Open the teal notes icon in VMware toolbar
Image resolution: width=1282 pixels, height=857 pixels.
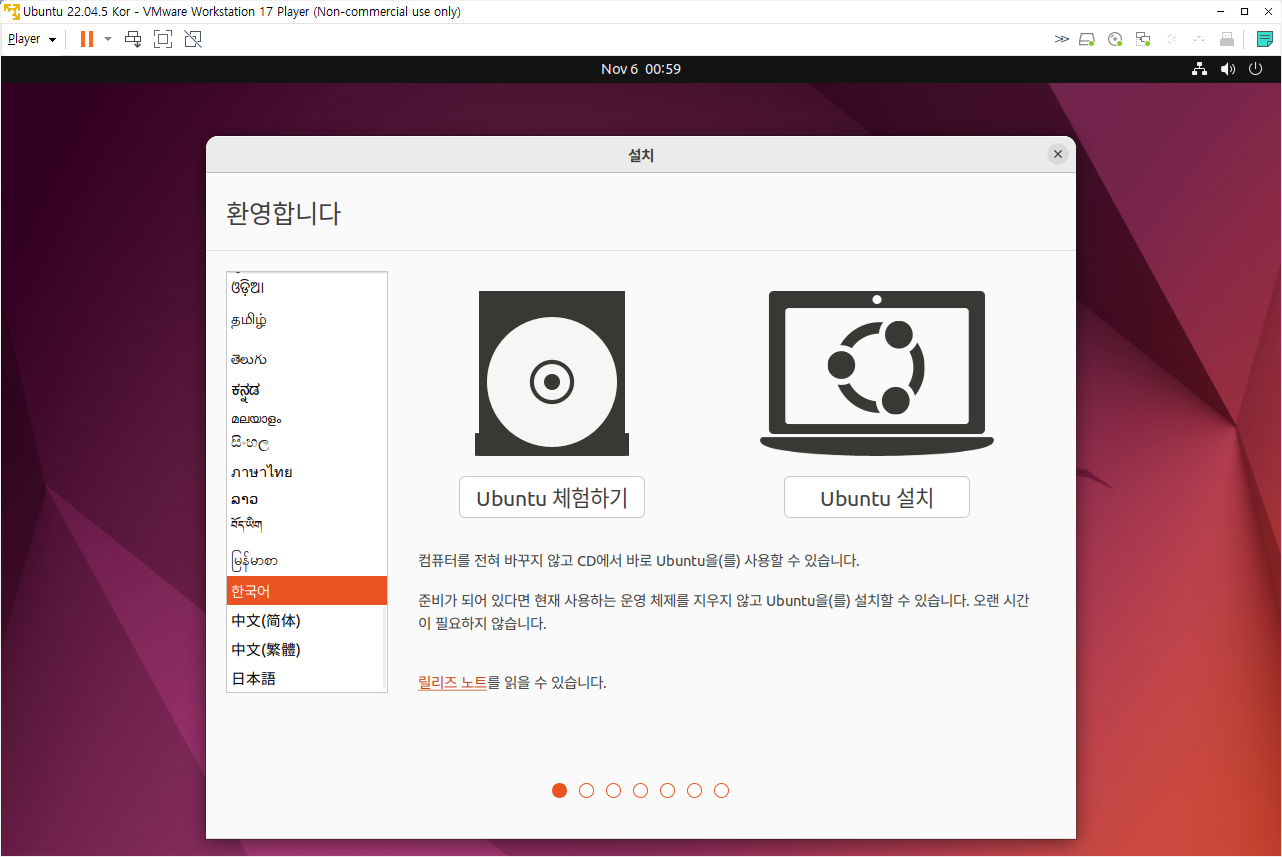1265,39
